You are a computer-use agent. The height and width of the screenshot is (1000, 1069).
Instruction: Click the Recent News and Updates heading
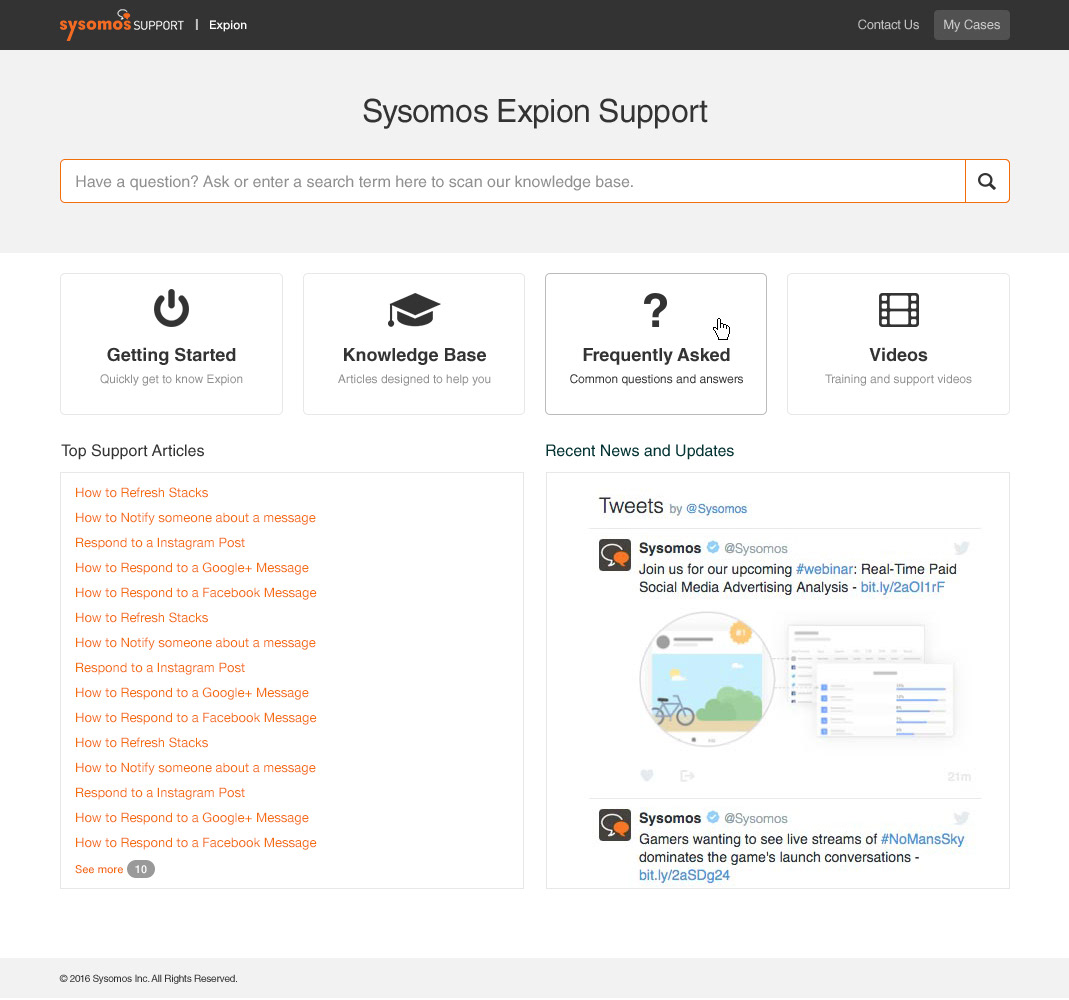click(639, 451)
